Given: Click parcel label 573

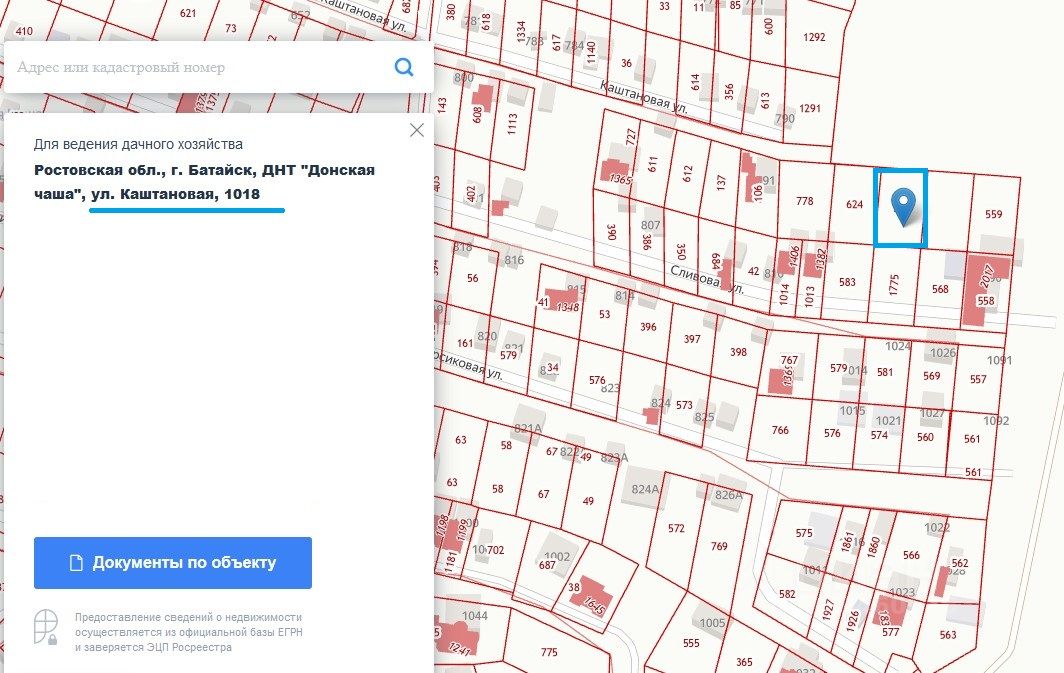Looking at the screenshot, I should (684, 405).
